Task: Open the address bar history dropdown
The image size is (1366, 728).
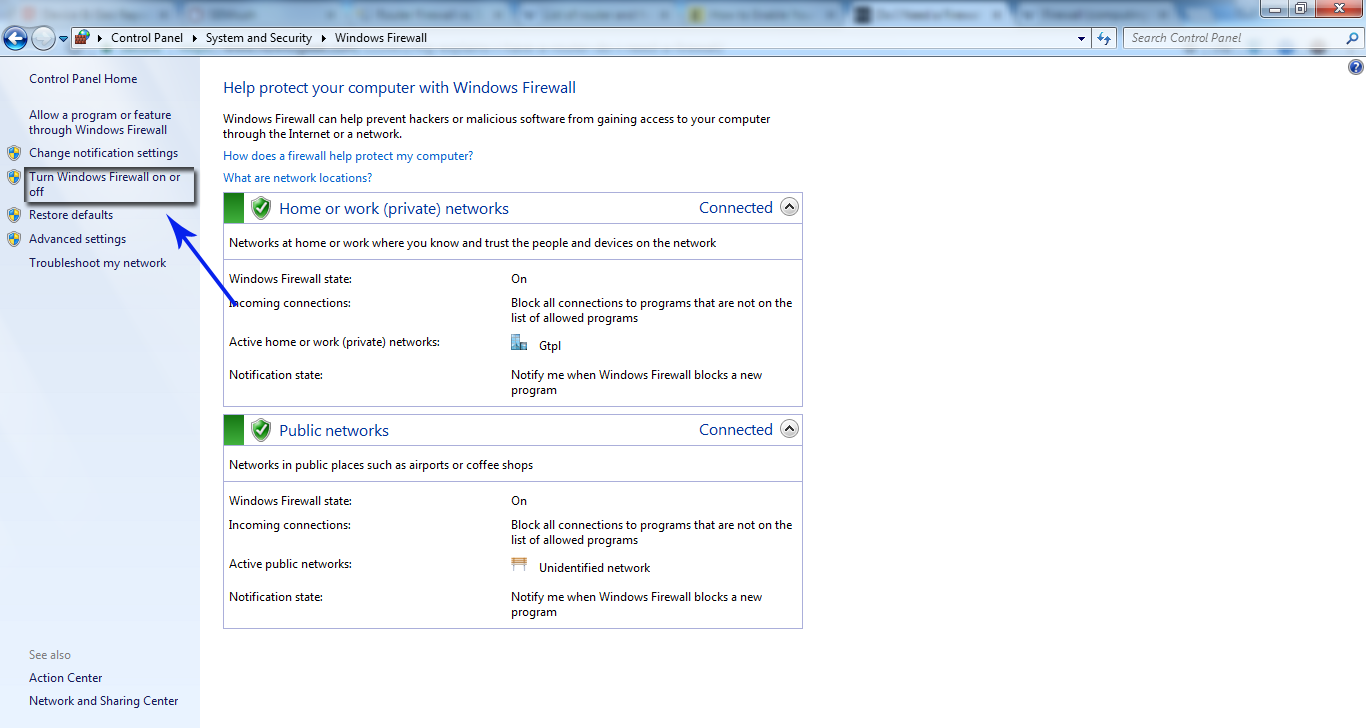Action: coord(1082,38)
